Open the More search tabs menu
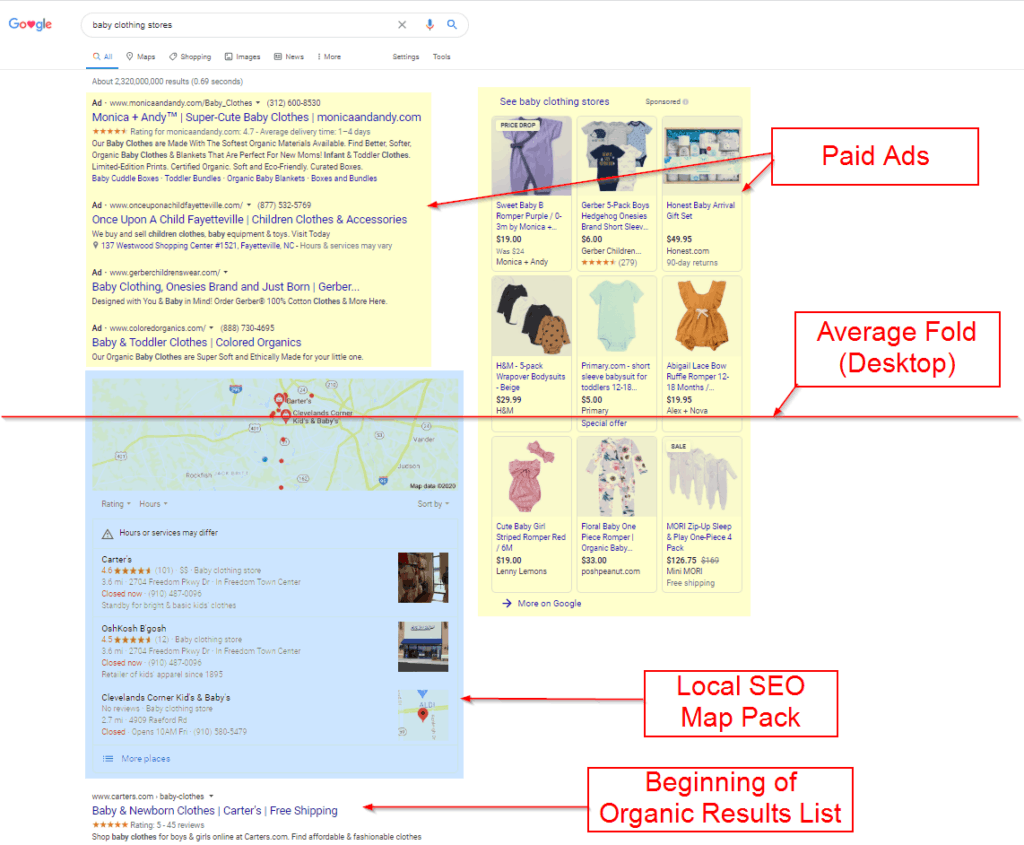 pos(329,57)
